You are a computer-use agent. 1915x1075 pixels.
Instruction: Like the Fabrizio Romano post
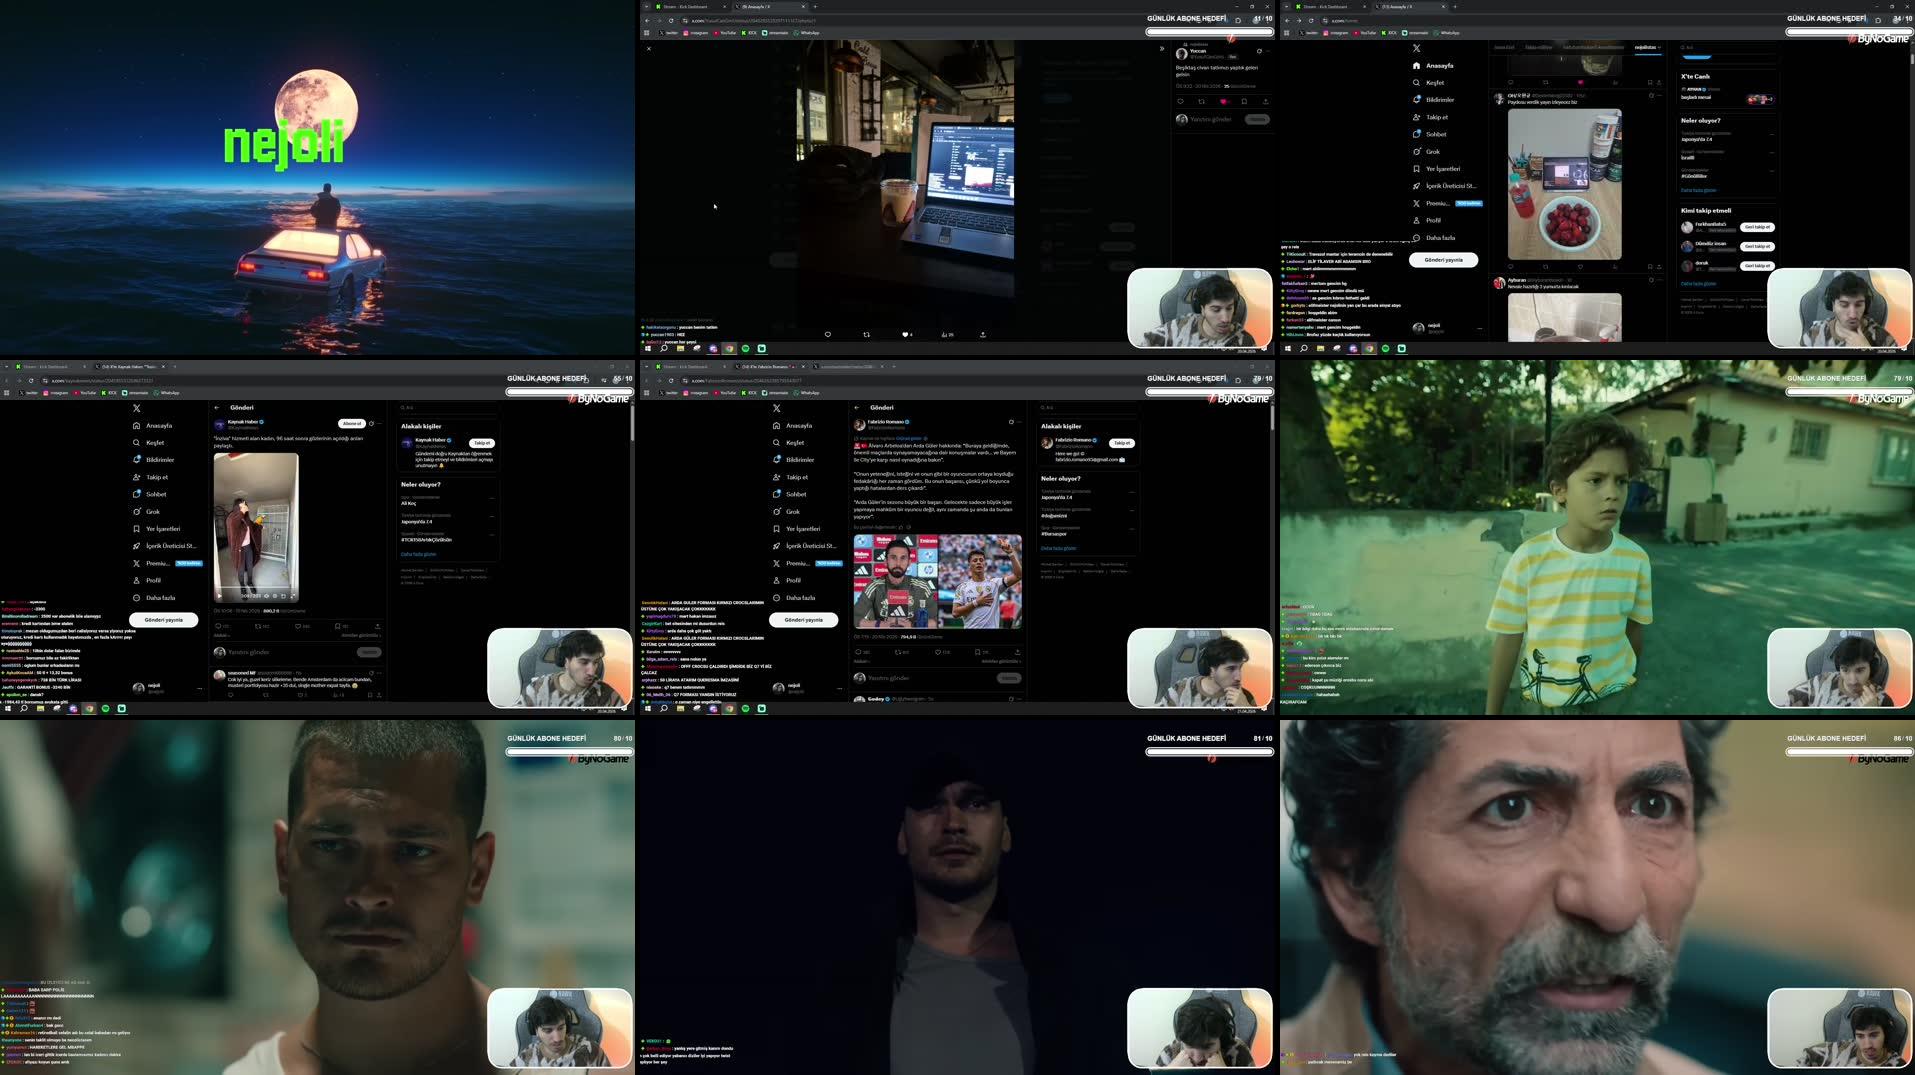tap(938, 652)
